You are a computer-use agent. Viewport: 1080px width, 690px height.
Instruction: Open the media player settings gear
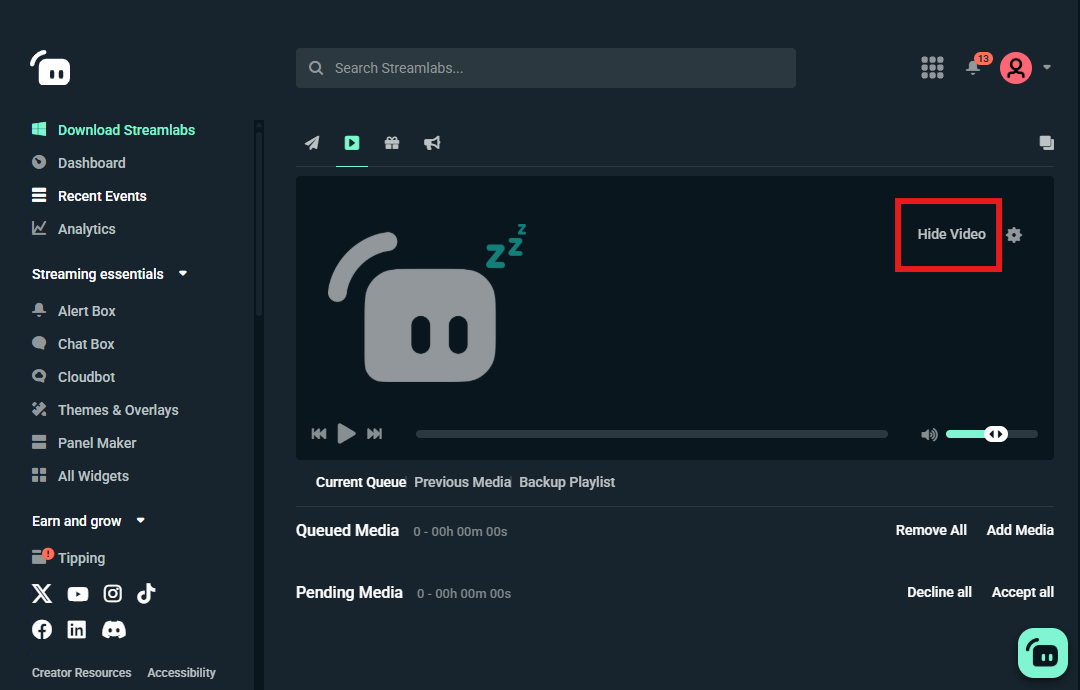pos(1014,234)
